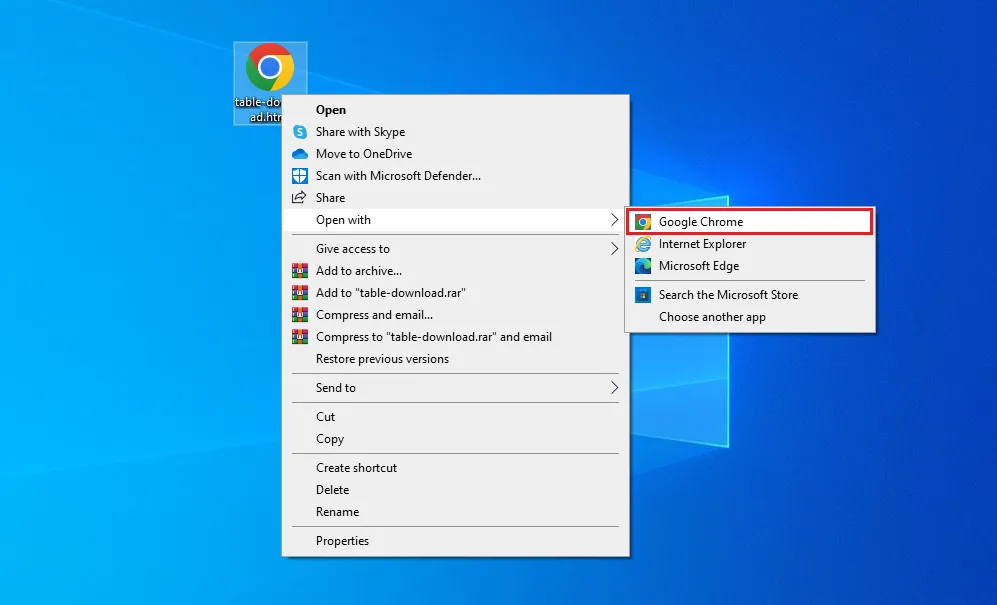Viewport: 997px width, 605px height.
Task: Click the Internet Explorer icon
Action: point(643,244)
